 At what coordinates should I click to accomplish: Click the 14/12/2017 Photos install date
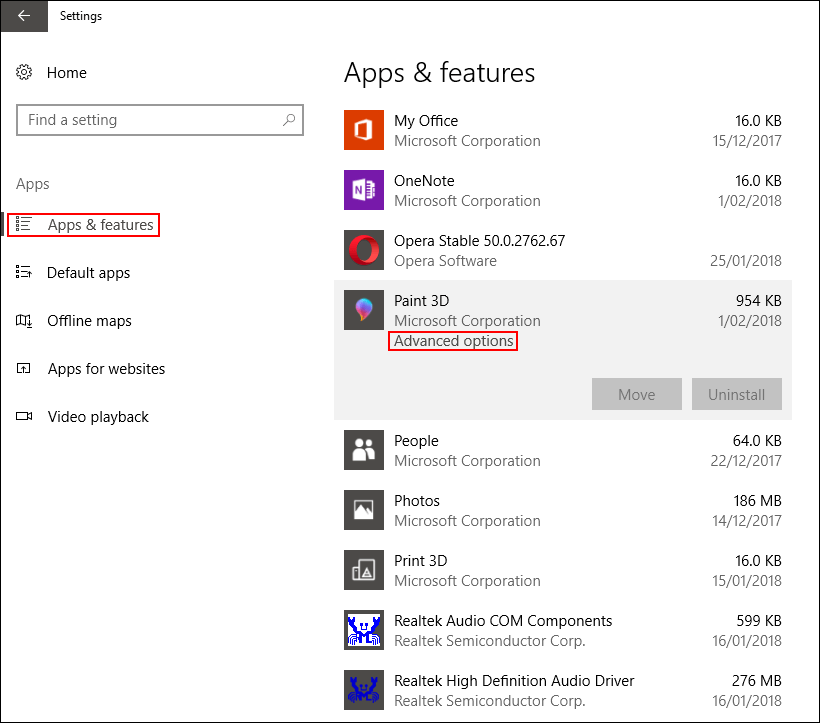(747, 521)
